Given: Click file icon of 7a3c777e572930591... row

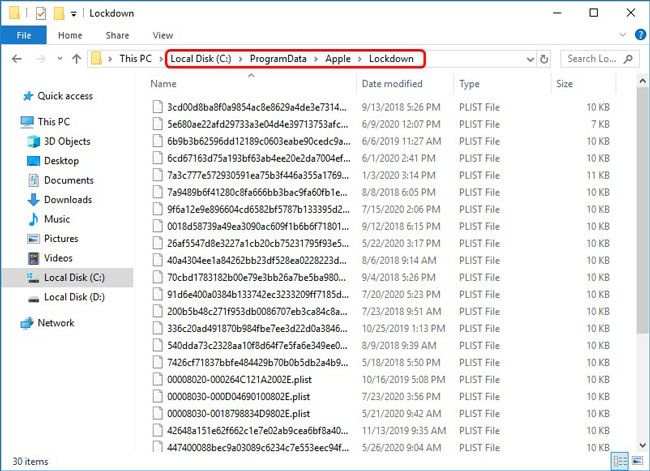Looking at the screenshot, I should coord(158,175).
